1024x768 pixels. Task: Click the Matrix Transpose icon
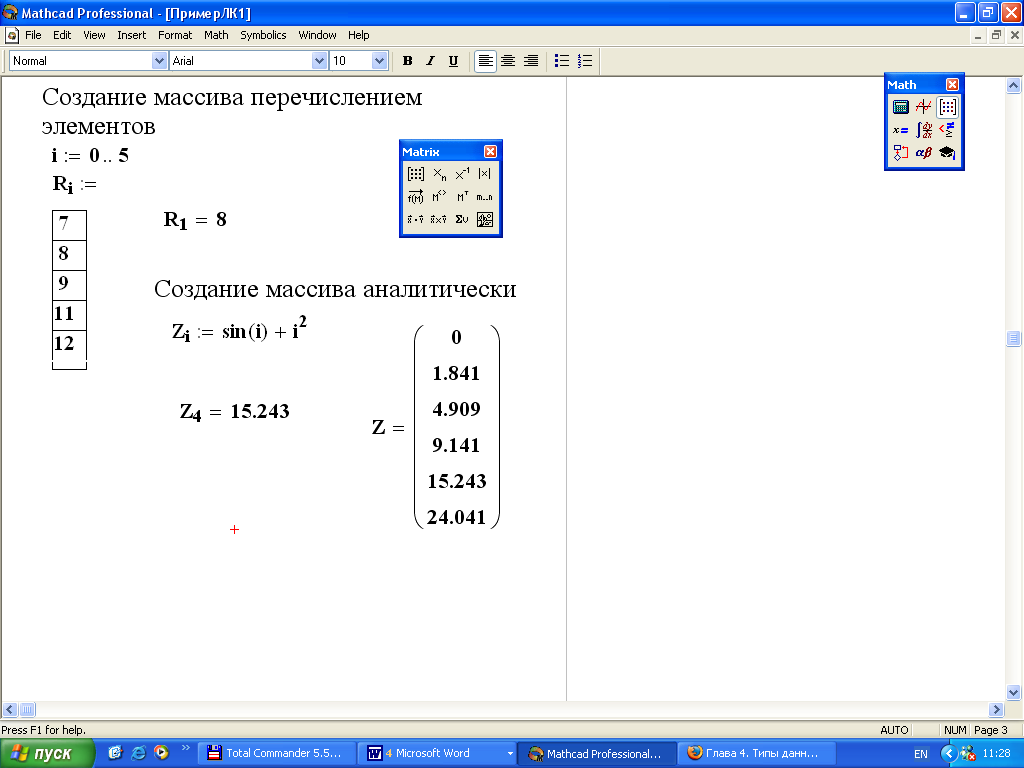click(462, 197)
